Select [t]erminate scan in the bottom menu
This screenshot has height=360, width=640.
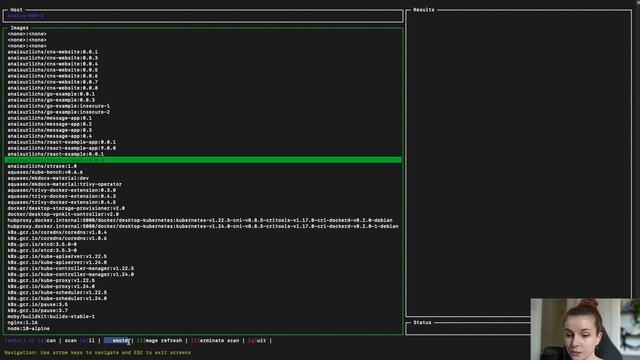(215, 340)
